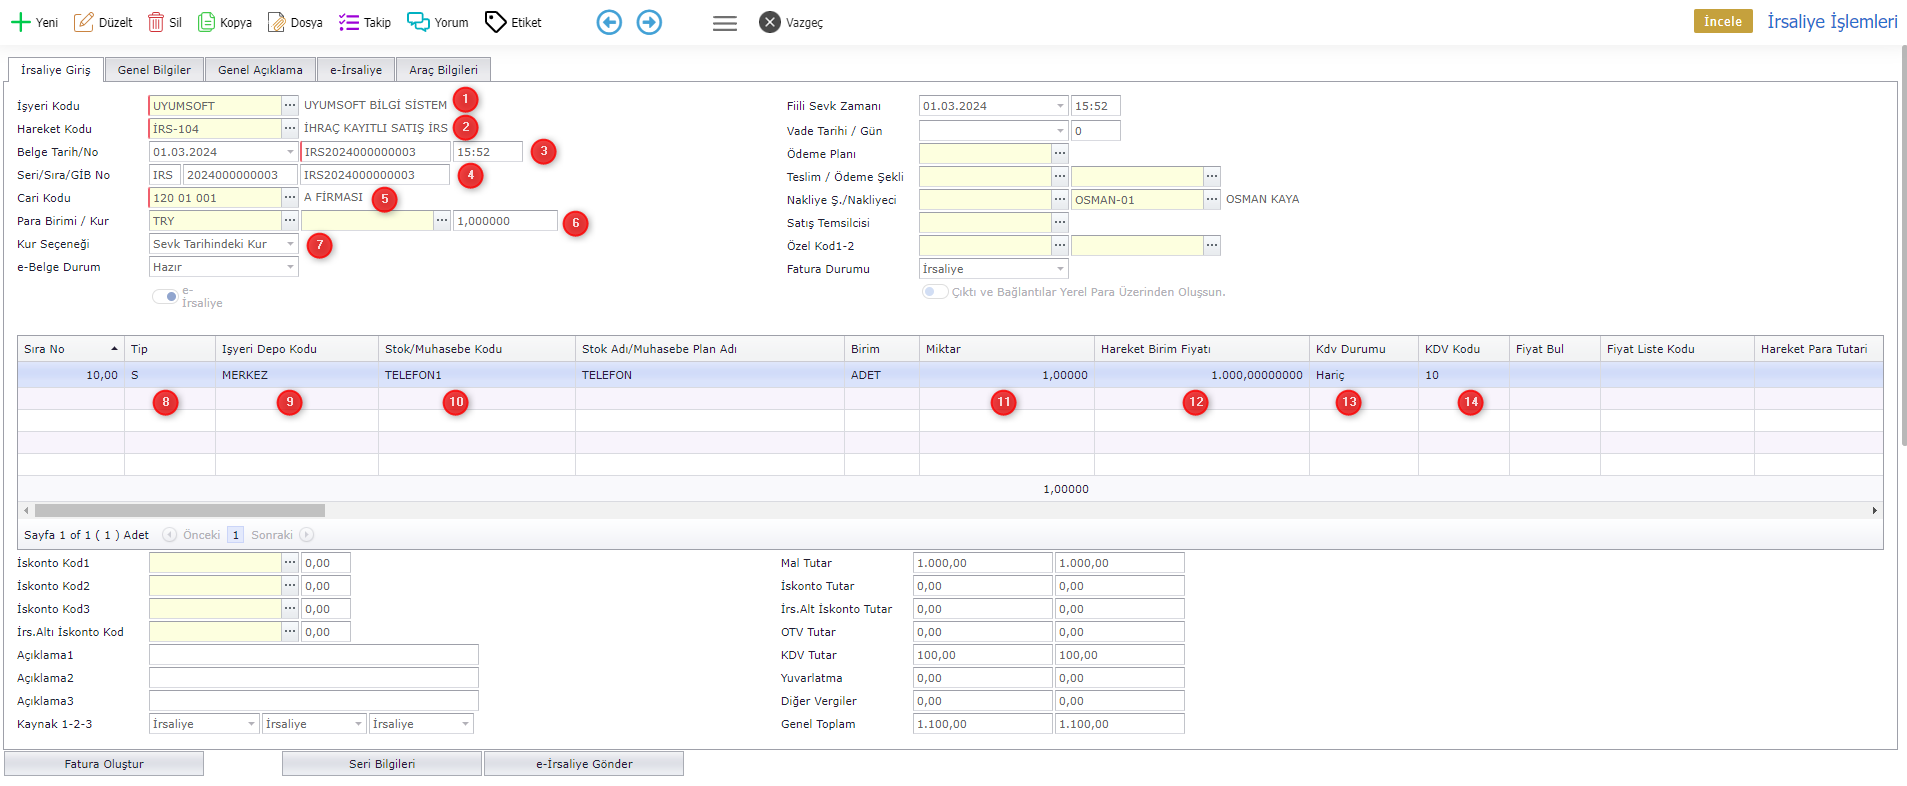Open lookup for Ödeme Planı field
Image resolution: width=1907 pixels, height=786 pixels.
[x=1060, y=153]
